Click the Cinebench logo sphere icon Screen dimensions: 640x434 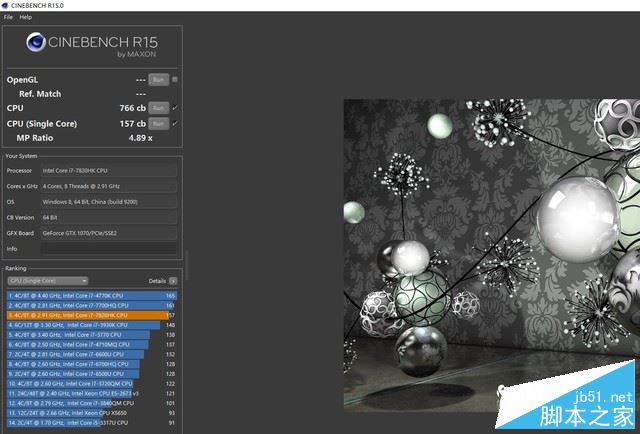point(36,42)
